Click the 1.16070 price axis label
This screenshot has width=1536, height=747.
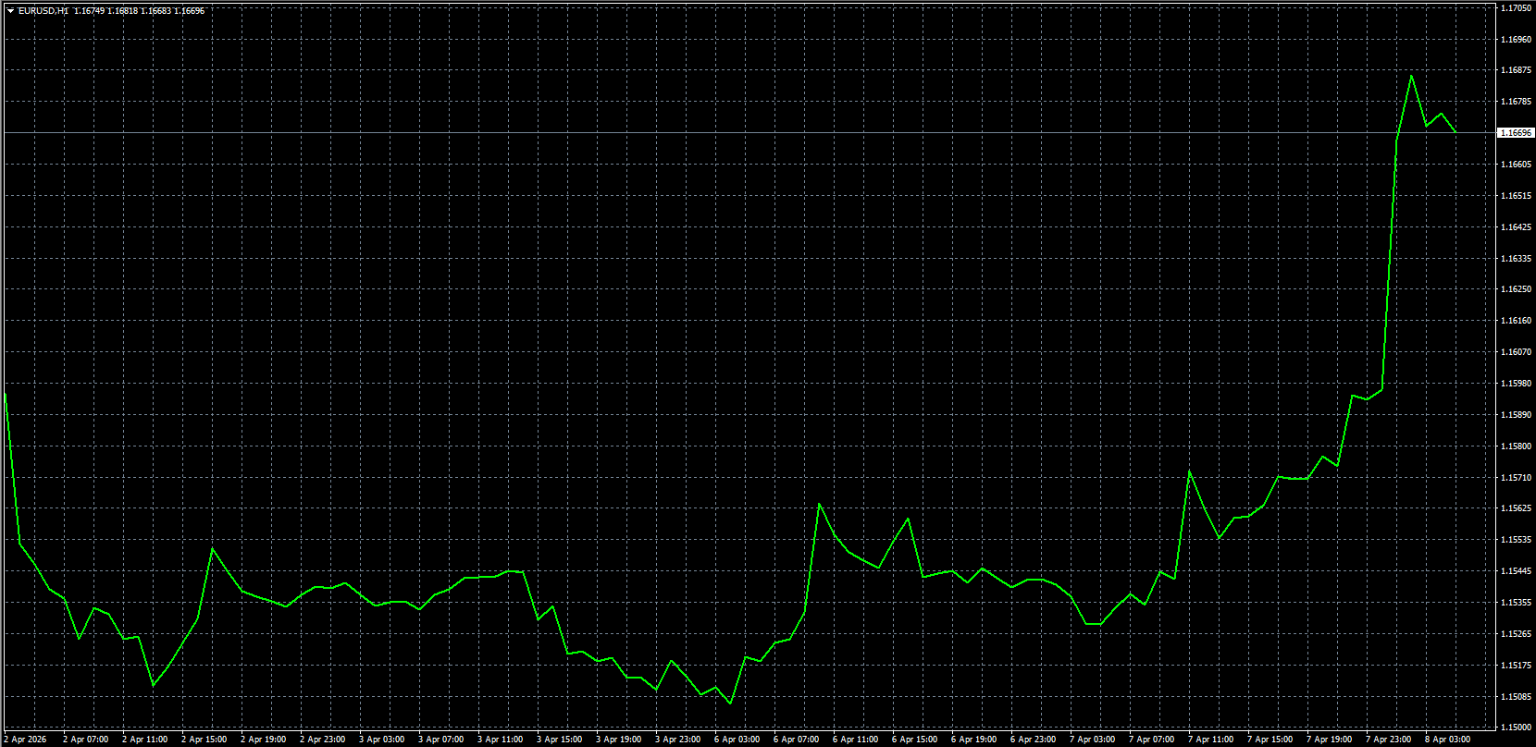[1516, 352]
